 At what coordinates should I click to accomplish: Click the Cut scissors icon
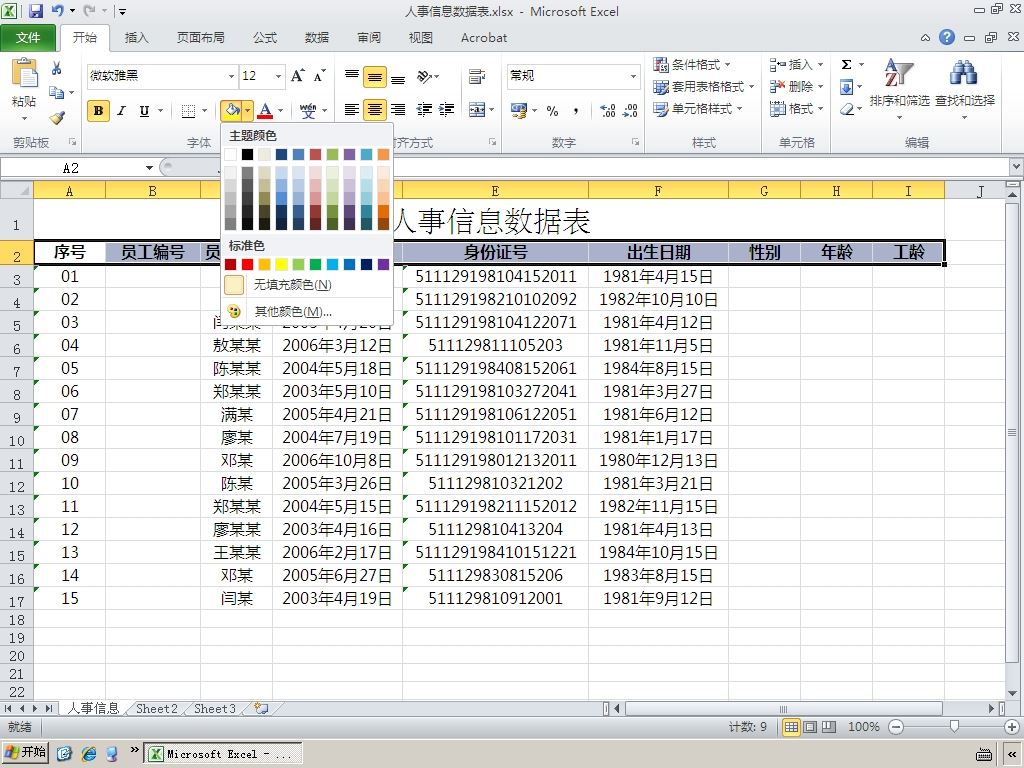tap(57, 68)
